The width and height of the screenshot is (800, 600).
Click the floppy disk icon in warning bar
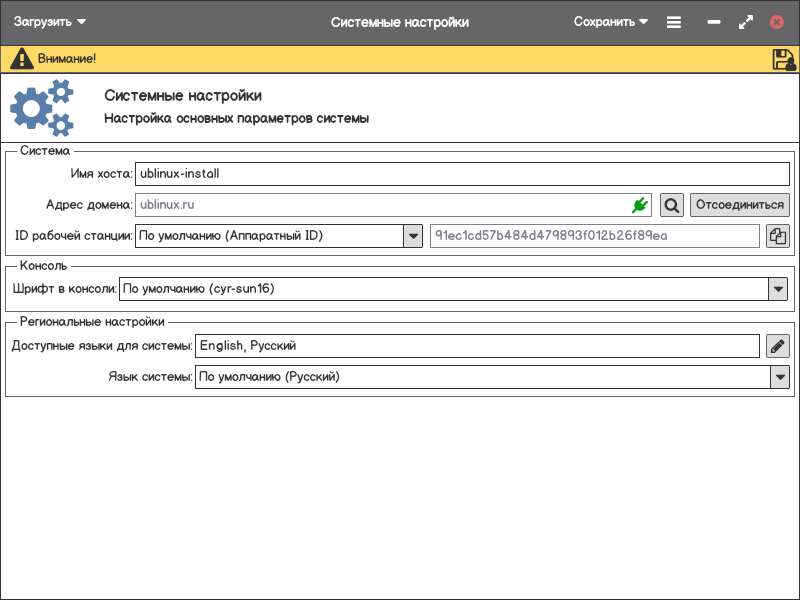784,59
